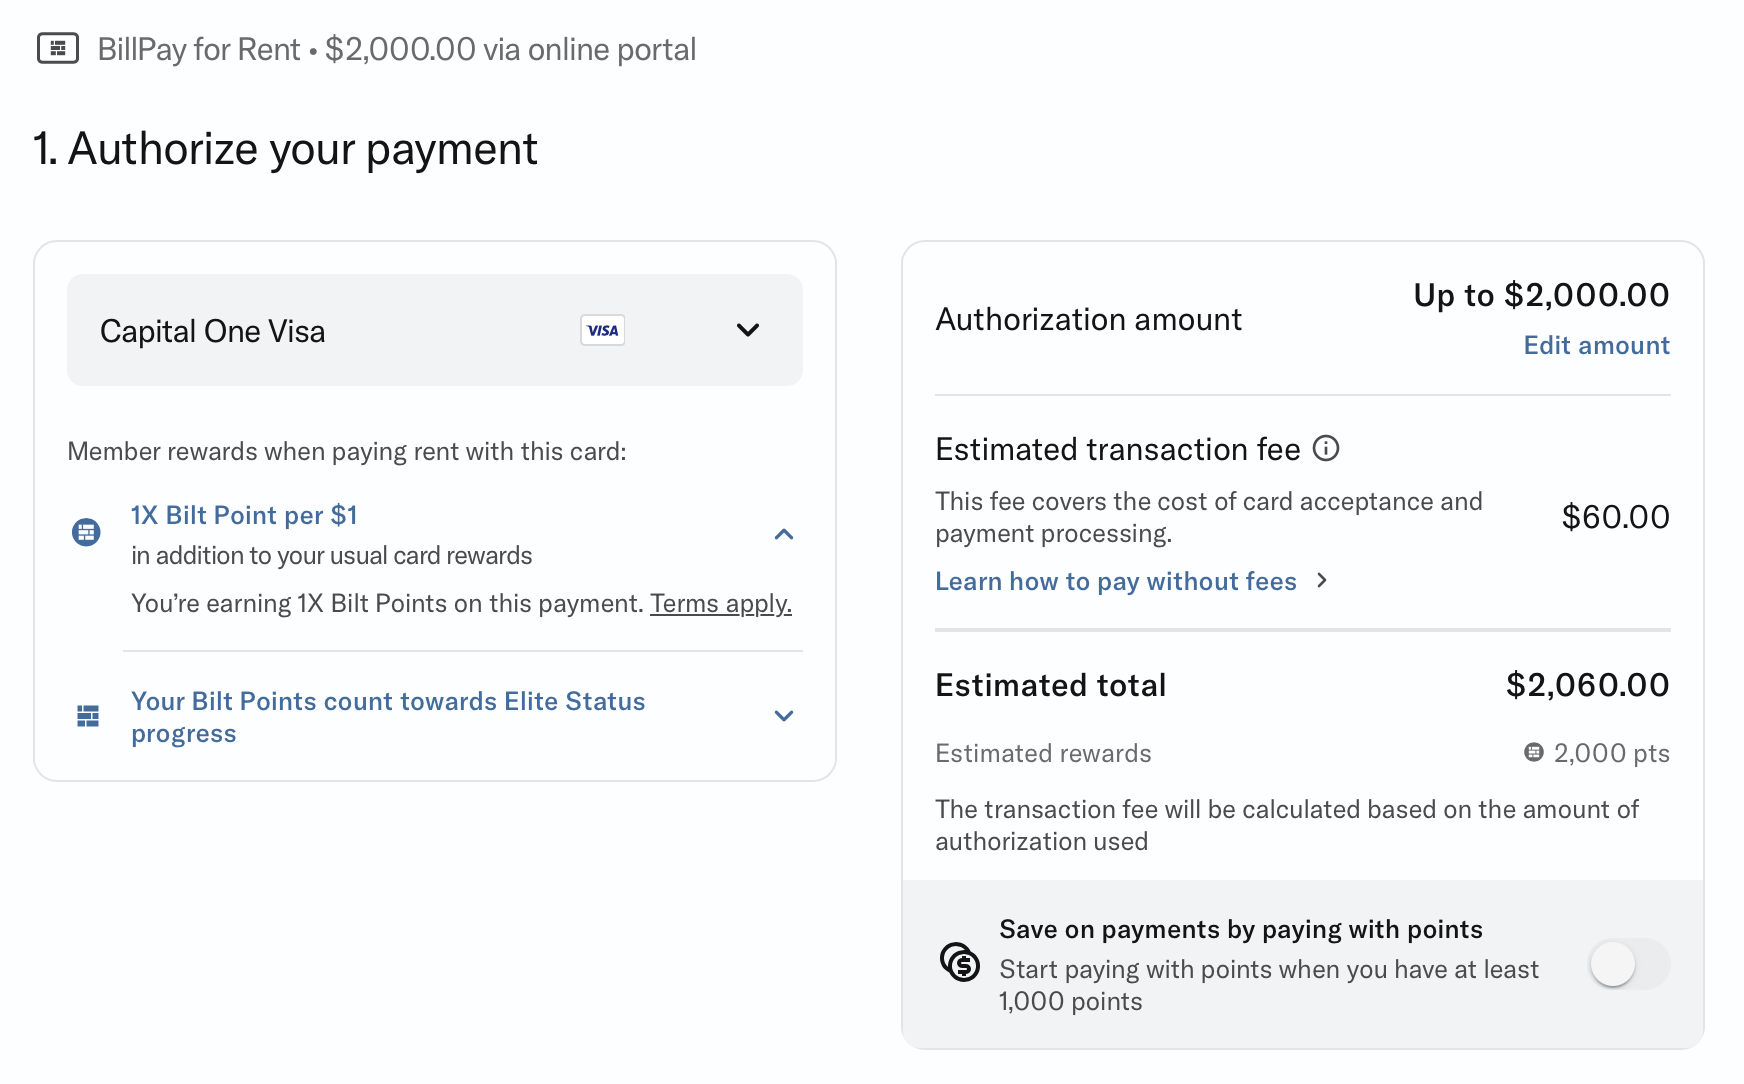Enable the paying with points toggle
The width and height of the screenshot is (1744, 1084).
(x=1630, y=964)
